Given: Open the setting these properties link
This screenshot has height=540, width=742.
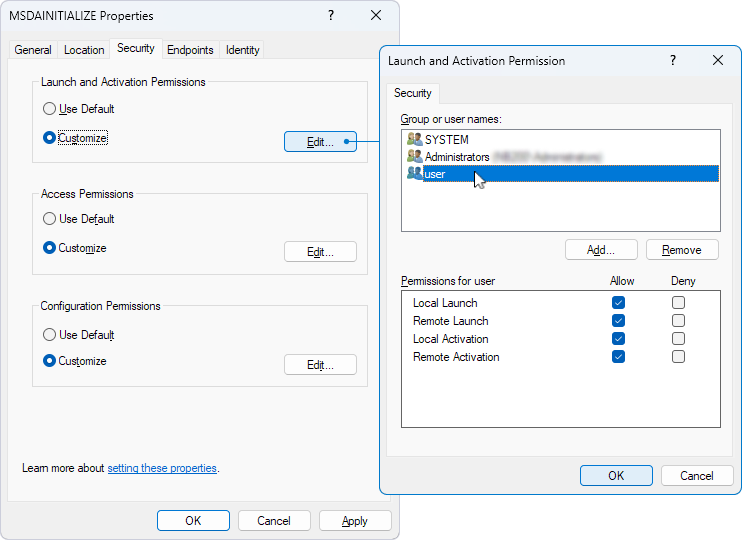Looking at the screenshot, I should pos(162,468).
